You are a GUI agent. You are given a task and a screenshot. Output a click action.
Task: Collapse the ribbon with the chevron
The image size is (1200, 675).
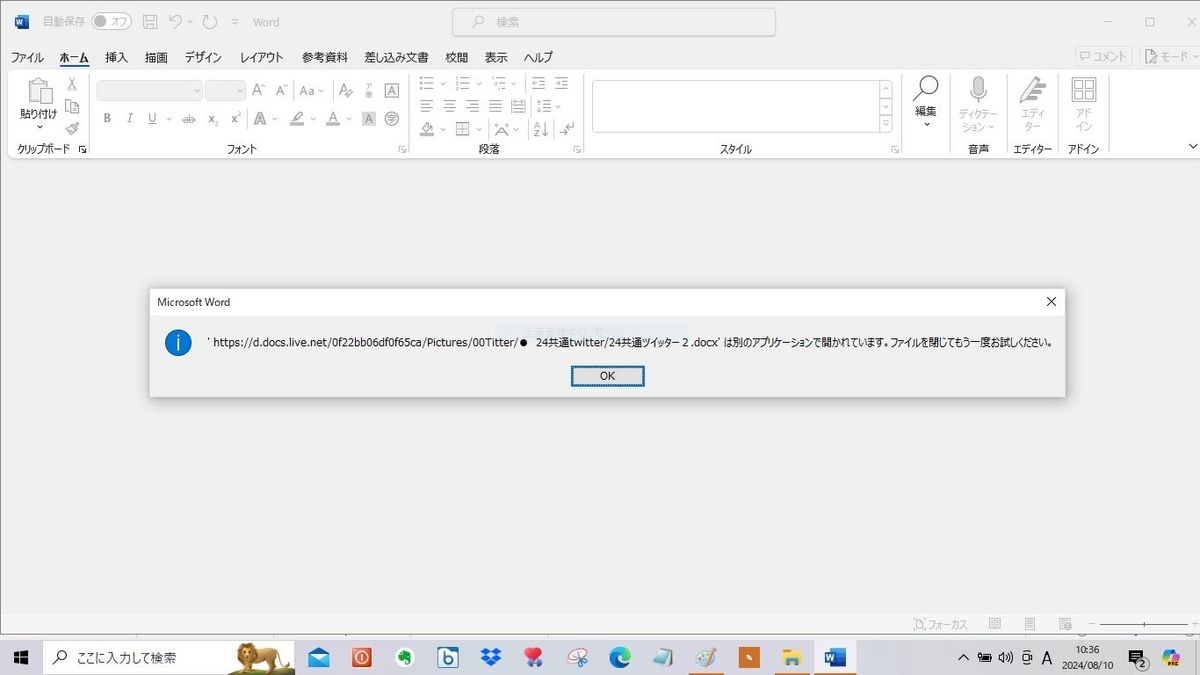(x=1192, y=147)
